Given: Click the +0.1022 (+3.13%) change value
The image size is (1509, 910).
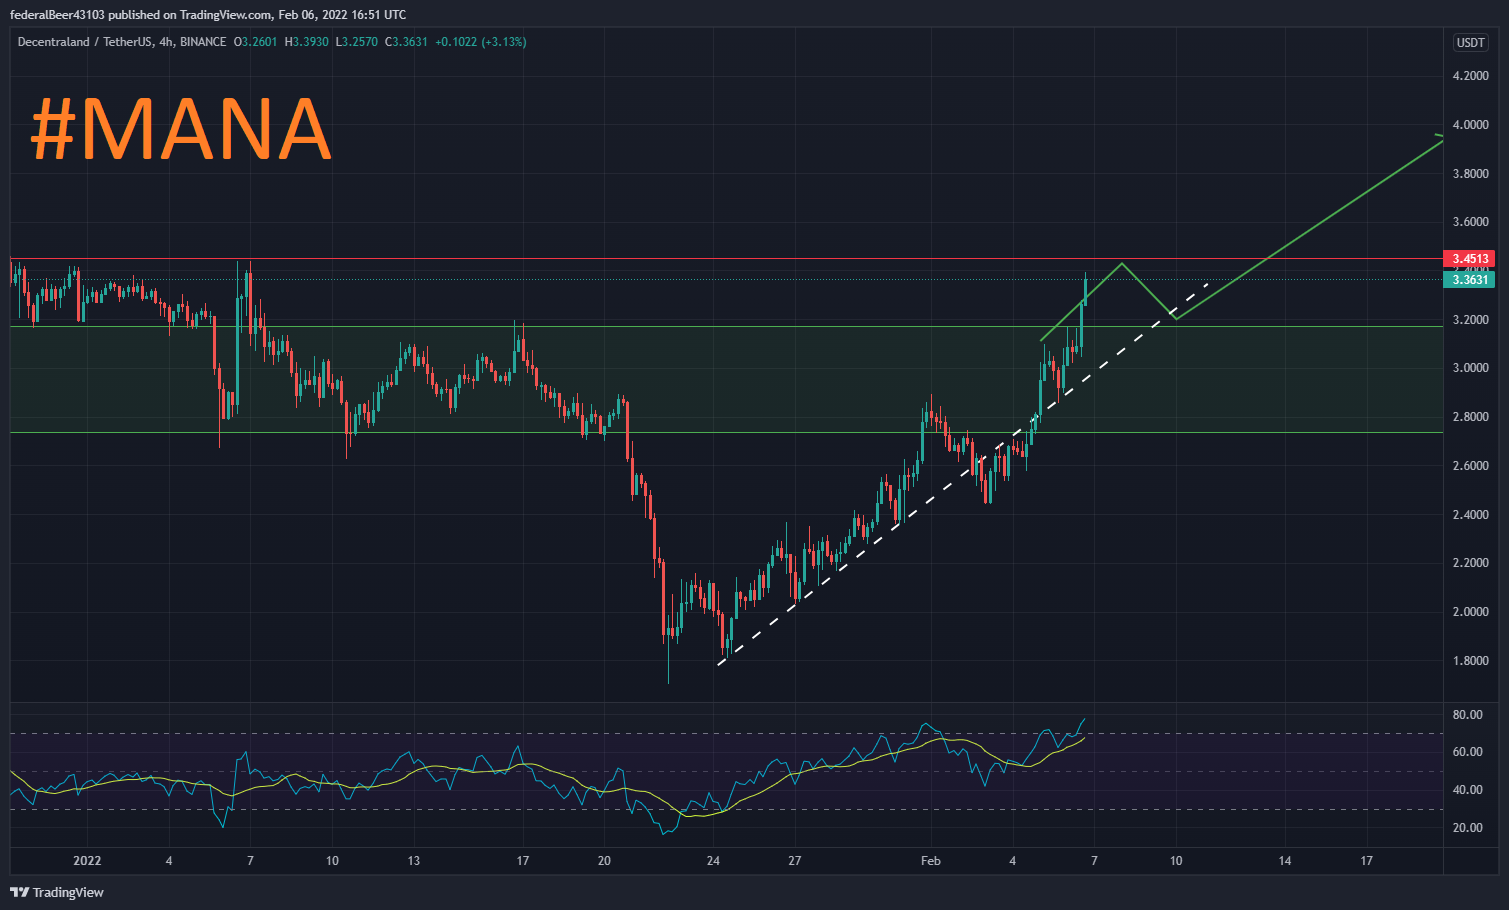Looking at the screenshot, I should 481,42.
